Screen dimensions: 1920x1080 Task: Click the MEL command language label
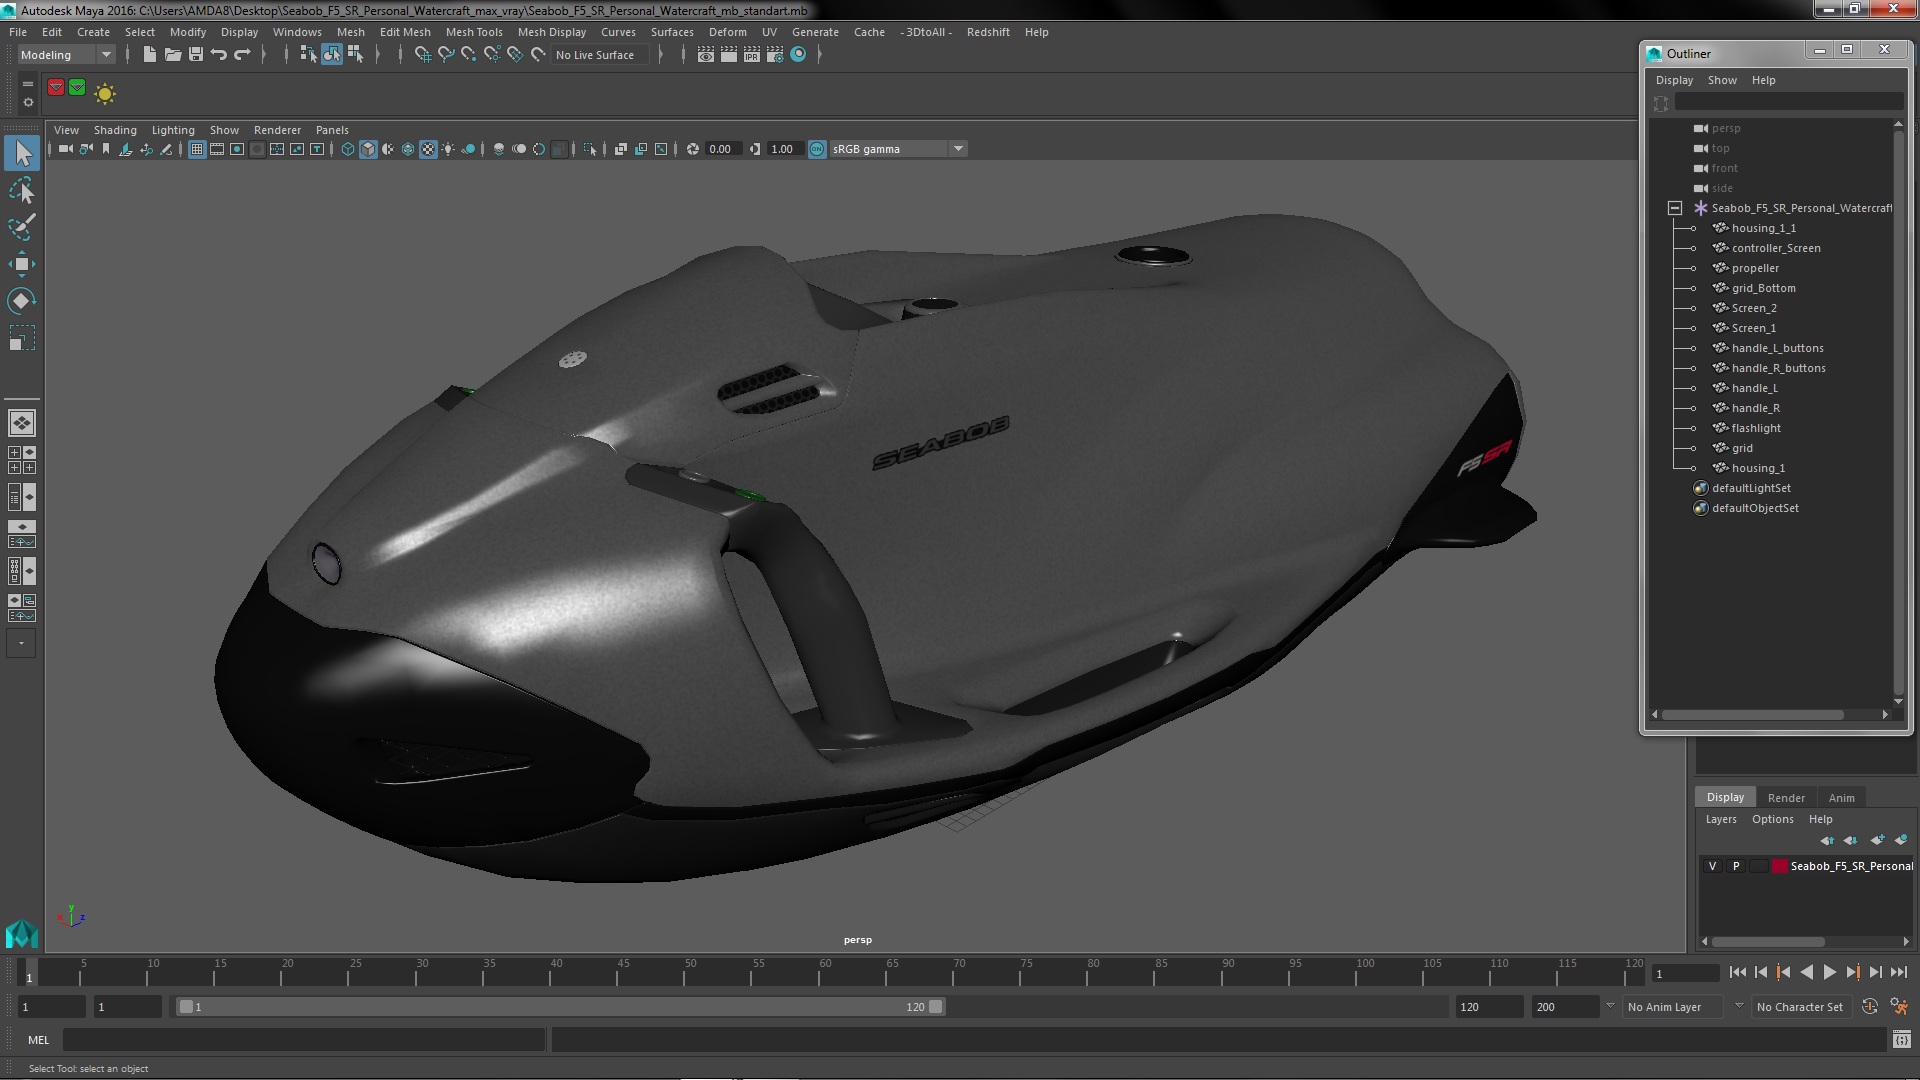point(38,1040)
